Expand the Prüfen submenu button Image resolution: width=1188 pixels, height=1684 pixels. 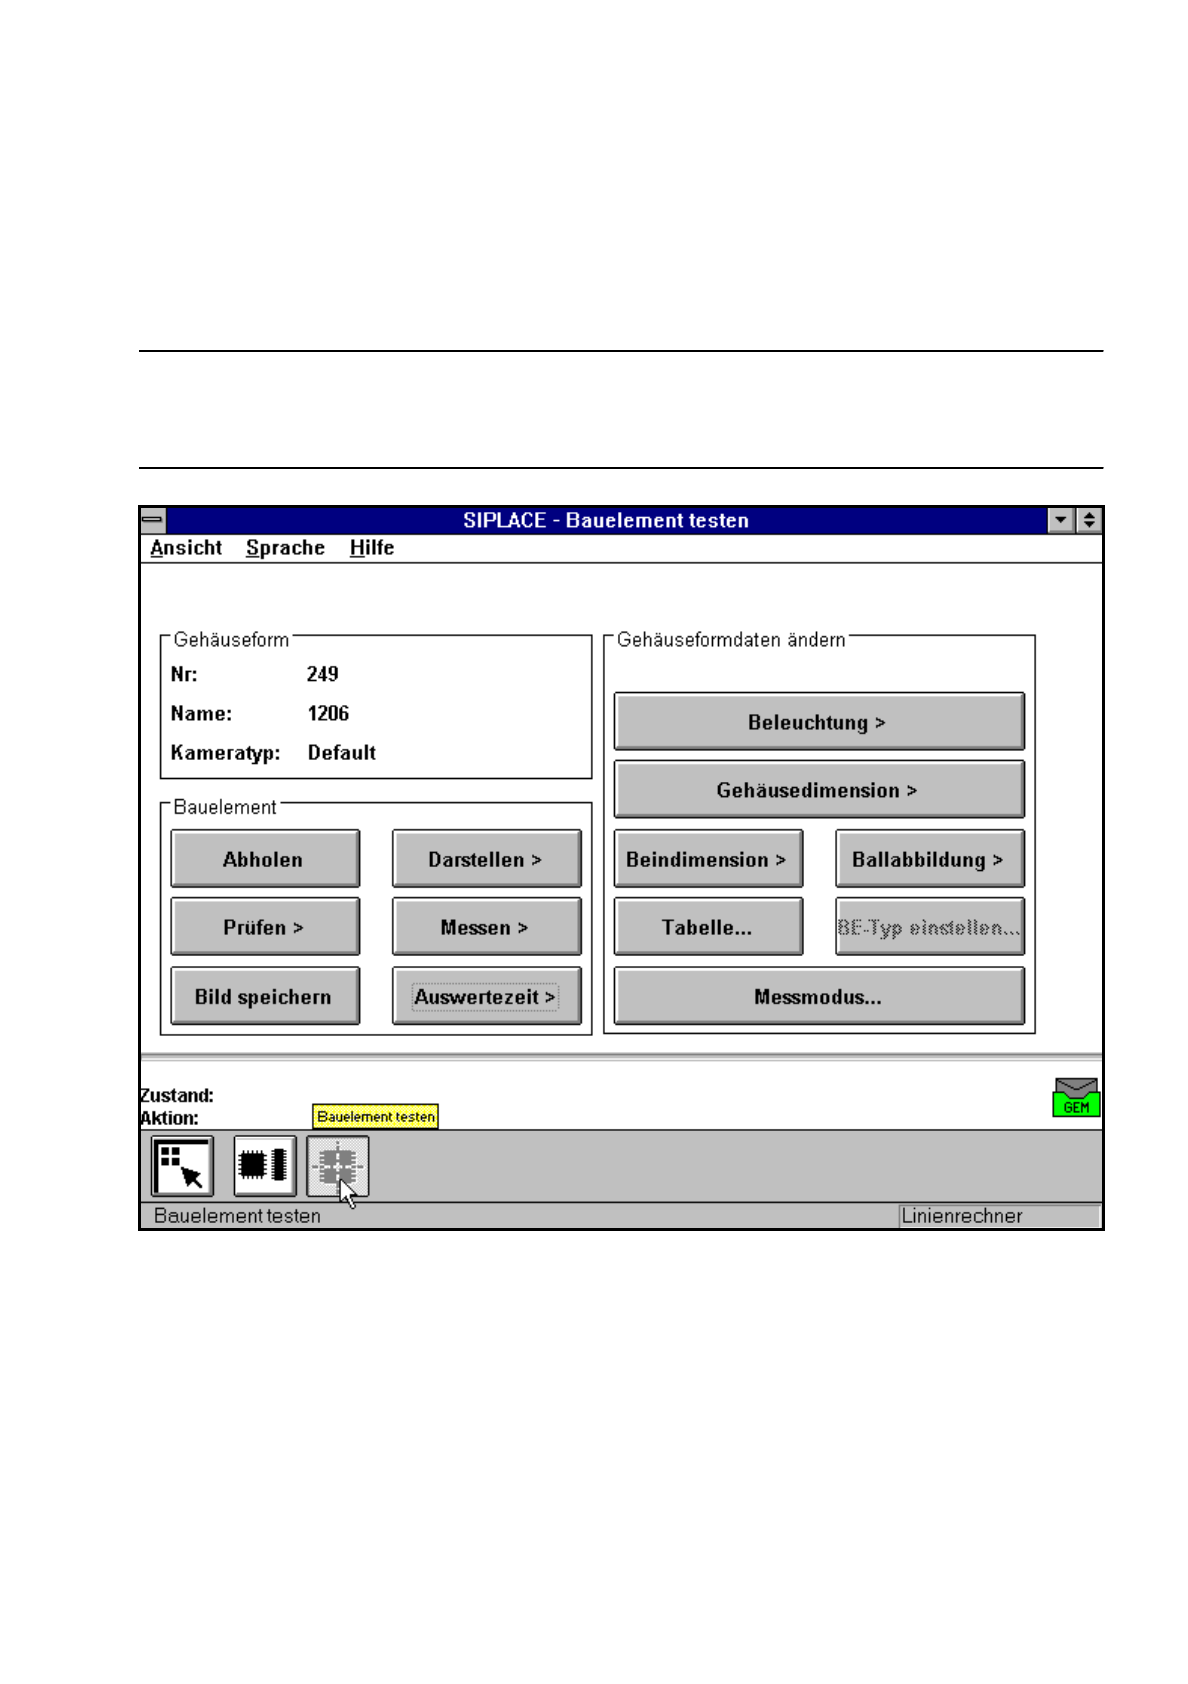pos(265,927)
